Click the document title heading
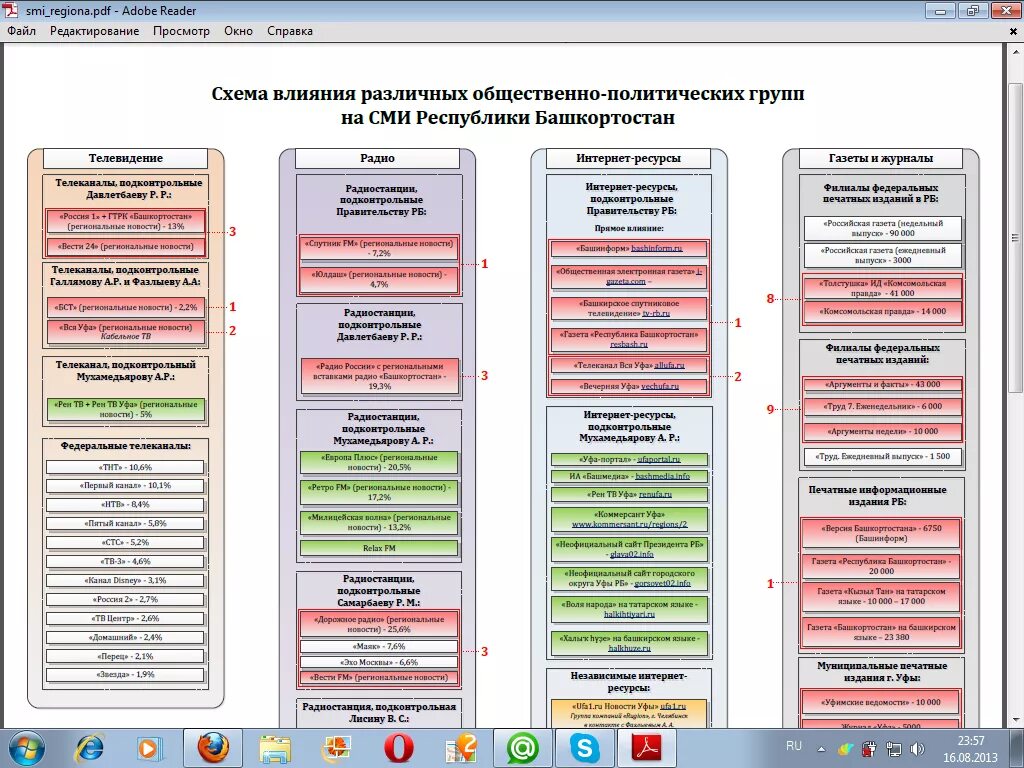Viewport: 1024px width, 768px height. [x=507, y=106]
